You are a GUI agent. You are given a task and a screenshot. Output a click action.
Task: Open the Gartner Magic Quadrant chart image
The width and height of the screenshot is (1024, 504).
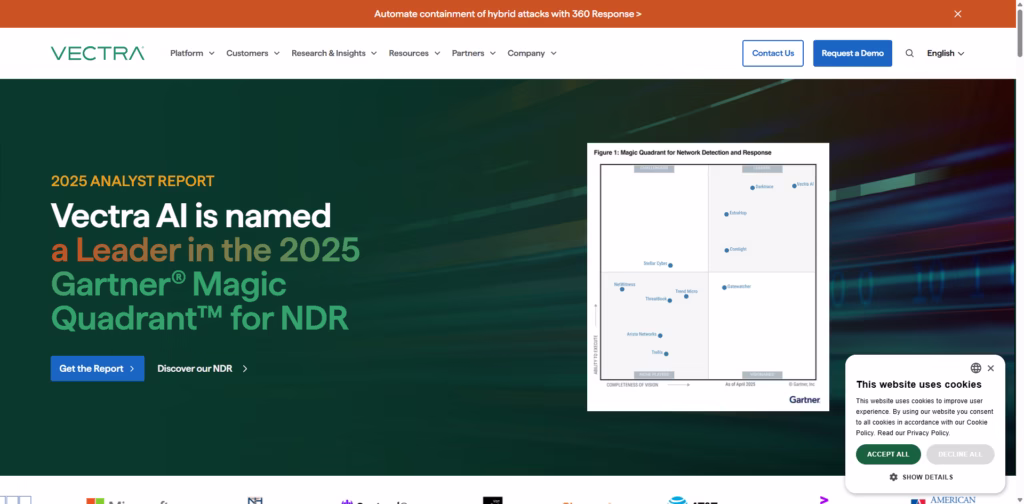pos(707,276)
